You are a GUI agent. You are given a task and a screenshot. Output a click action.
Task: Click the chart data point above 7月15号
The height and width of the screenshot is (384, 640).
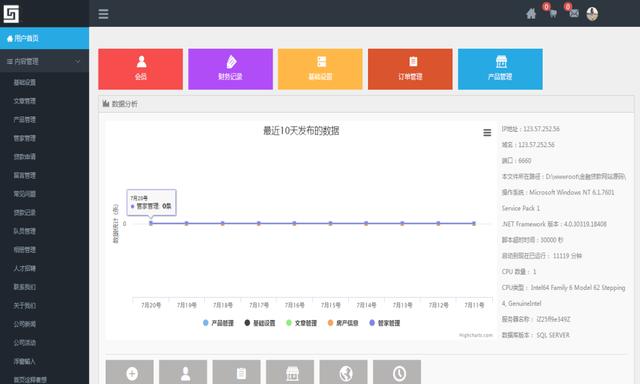(x=330, y=223)
